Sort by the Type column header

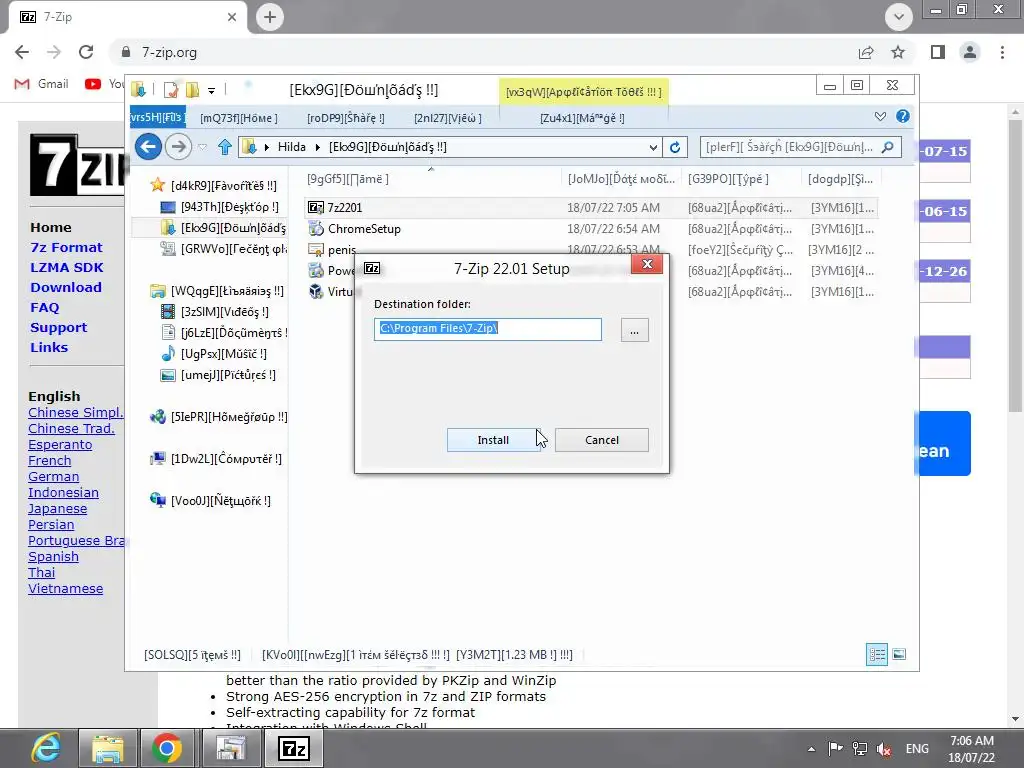[741, 178]
